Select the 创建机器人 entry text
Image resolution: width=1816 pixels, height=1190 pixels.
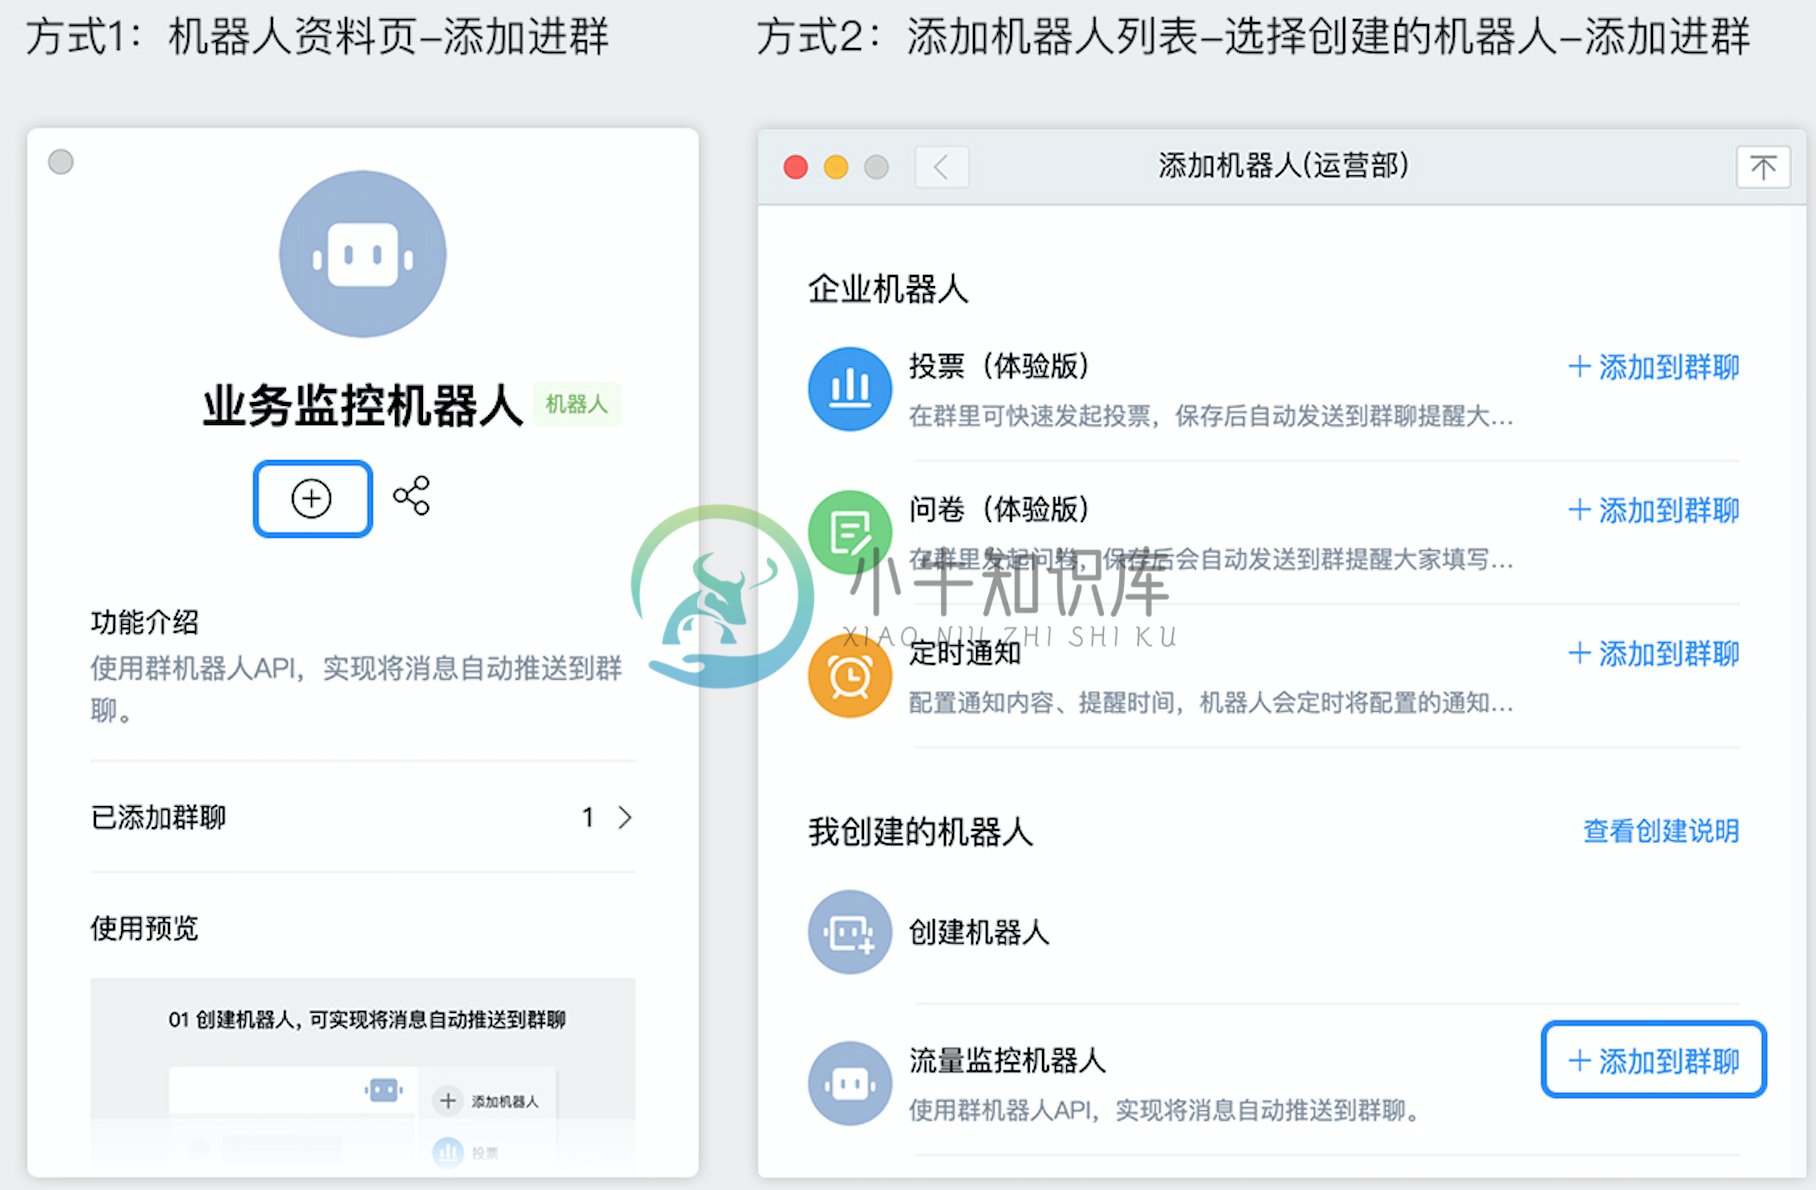(x=979, y=932)
